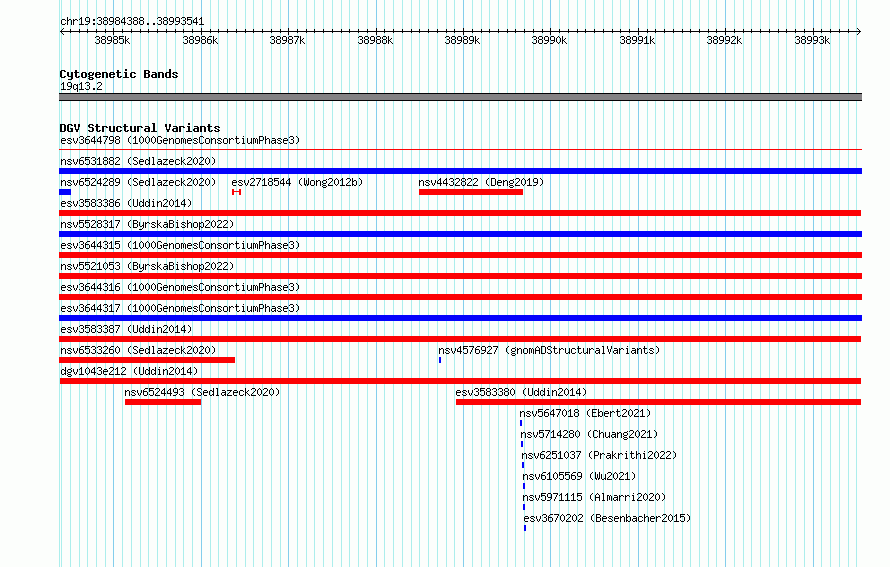Click nsv5647018 (Ebert2021) label
The width and height of the screenshot is (890, 567).
point(585,413)
